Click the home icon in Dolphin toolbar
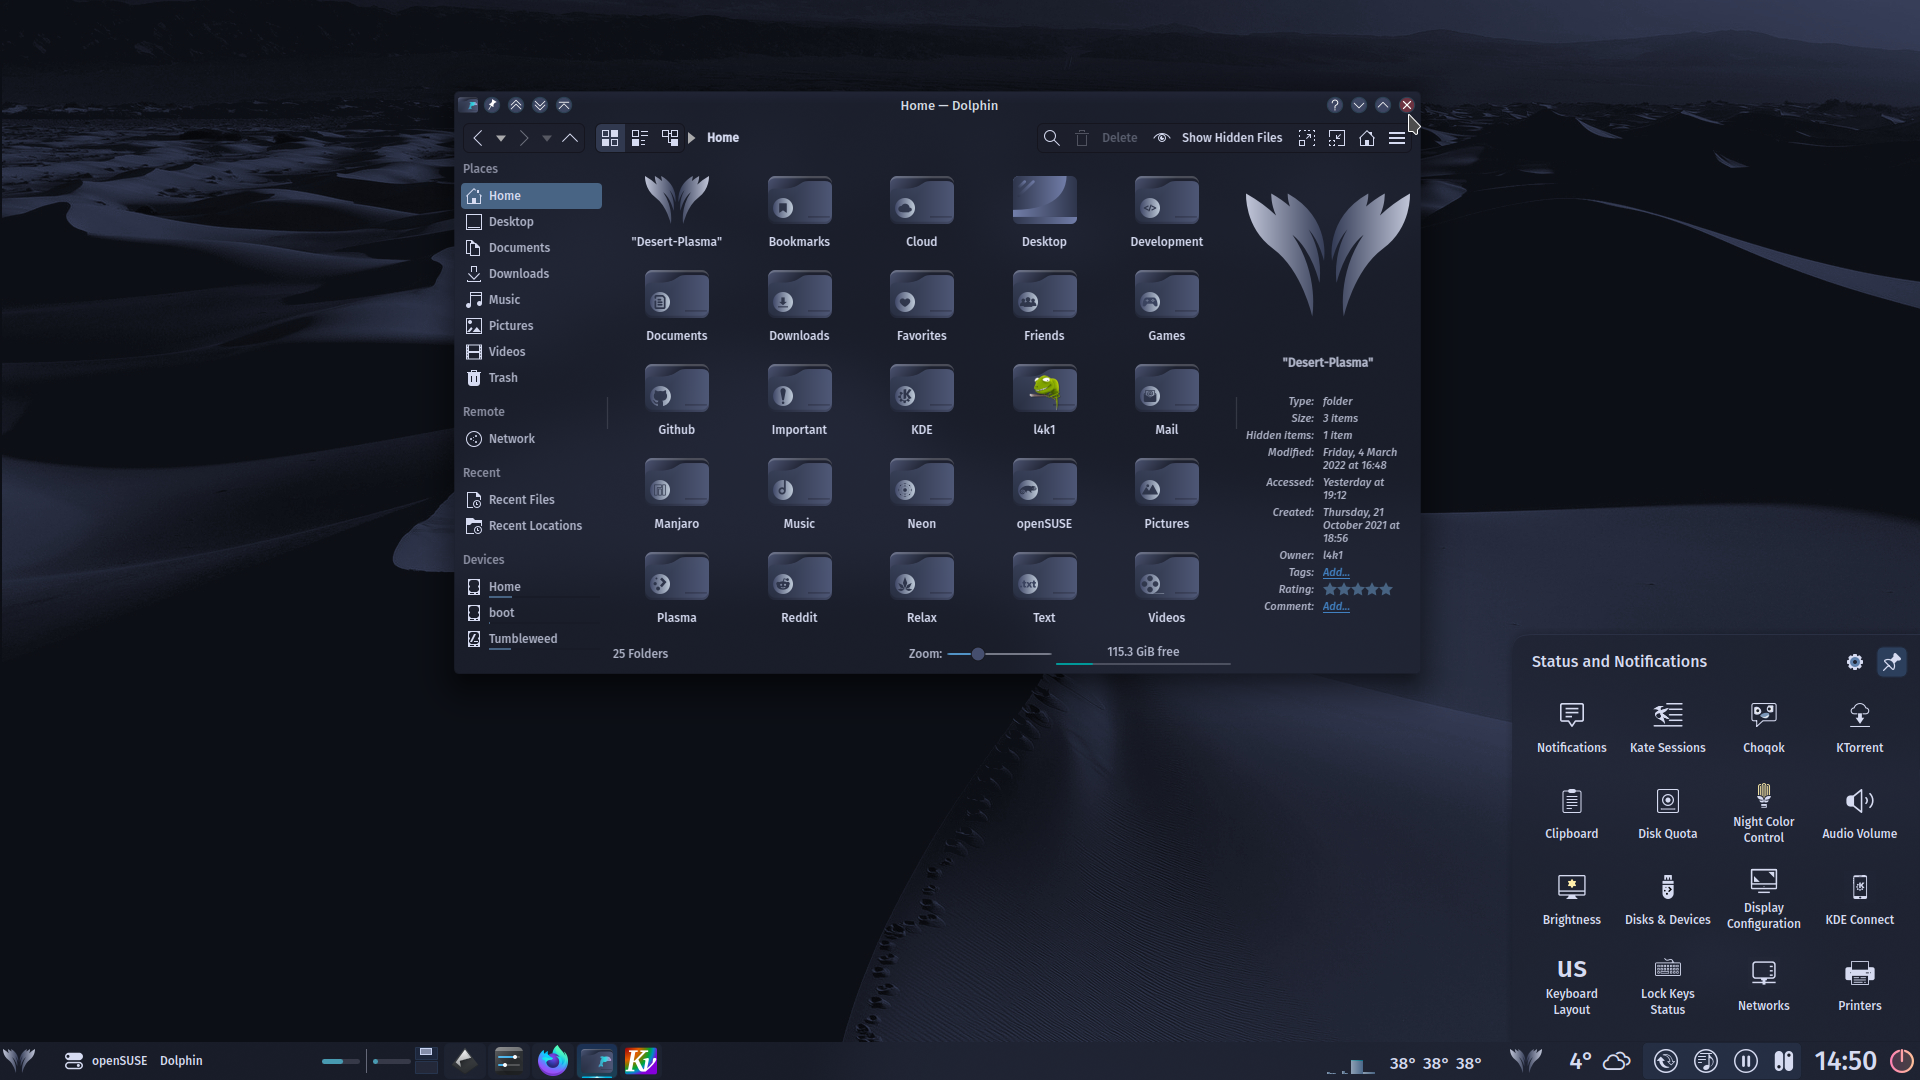 pos(1367,138)
